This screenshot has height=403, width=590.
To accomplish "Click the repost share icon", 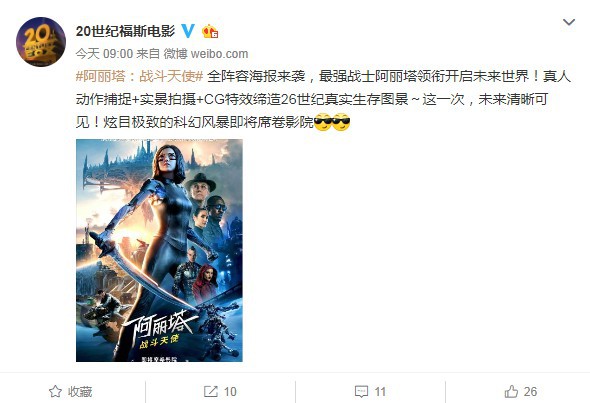I will [211, 392].
